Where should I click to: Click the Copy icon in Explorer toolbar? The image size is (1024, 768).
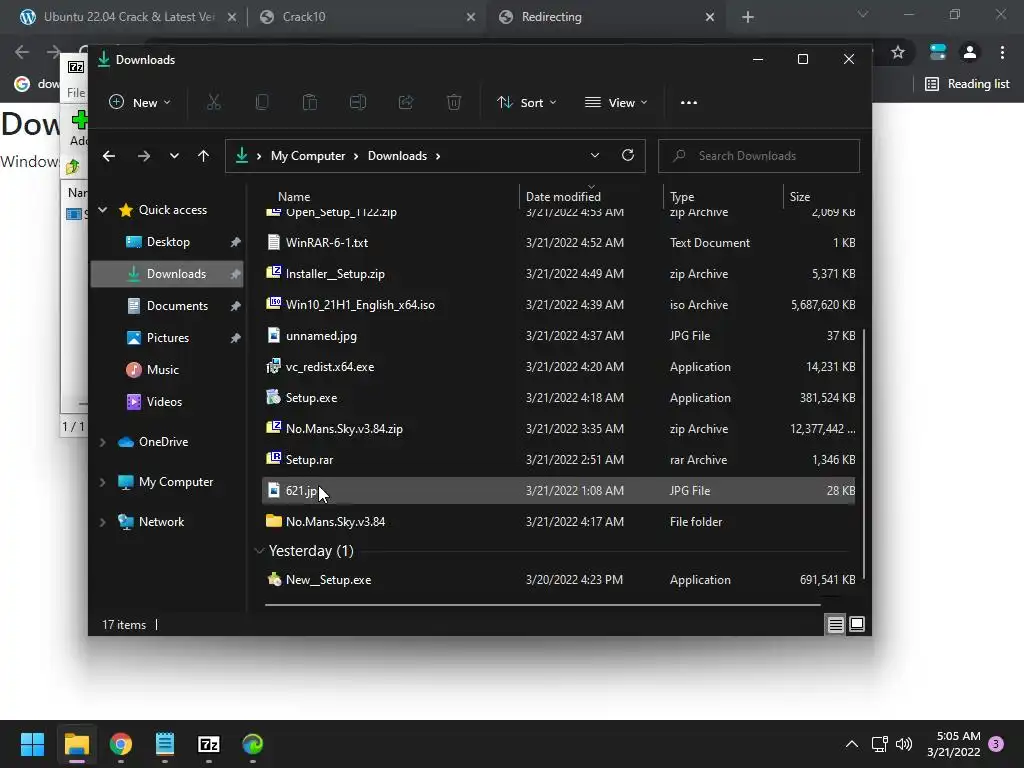(x=262, y=103)
